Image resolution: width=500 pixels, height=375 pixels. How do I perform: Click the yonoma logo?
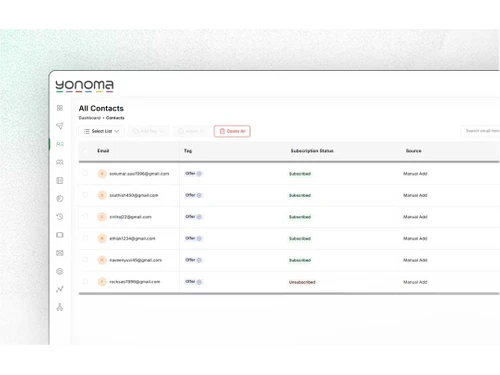coord(84,86)
